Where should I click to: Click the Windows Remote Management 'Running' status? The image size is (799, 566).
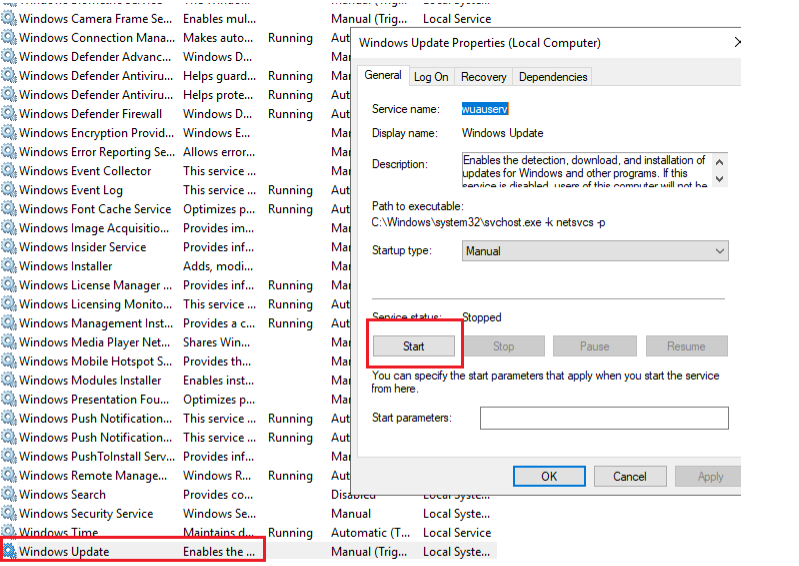[290, 475]
